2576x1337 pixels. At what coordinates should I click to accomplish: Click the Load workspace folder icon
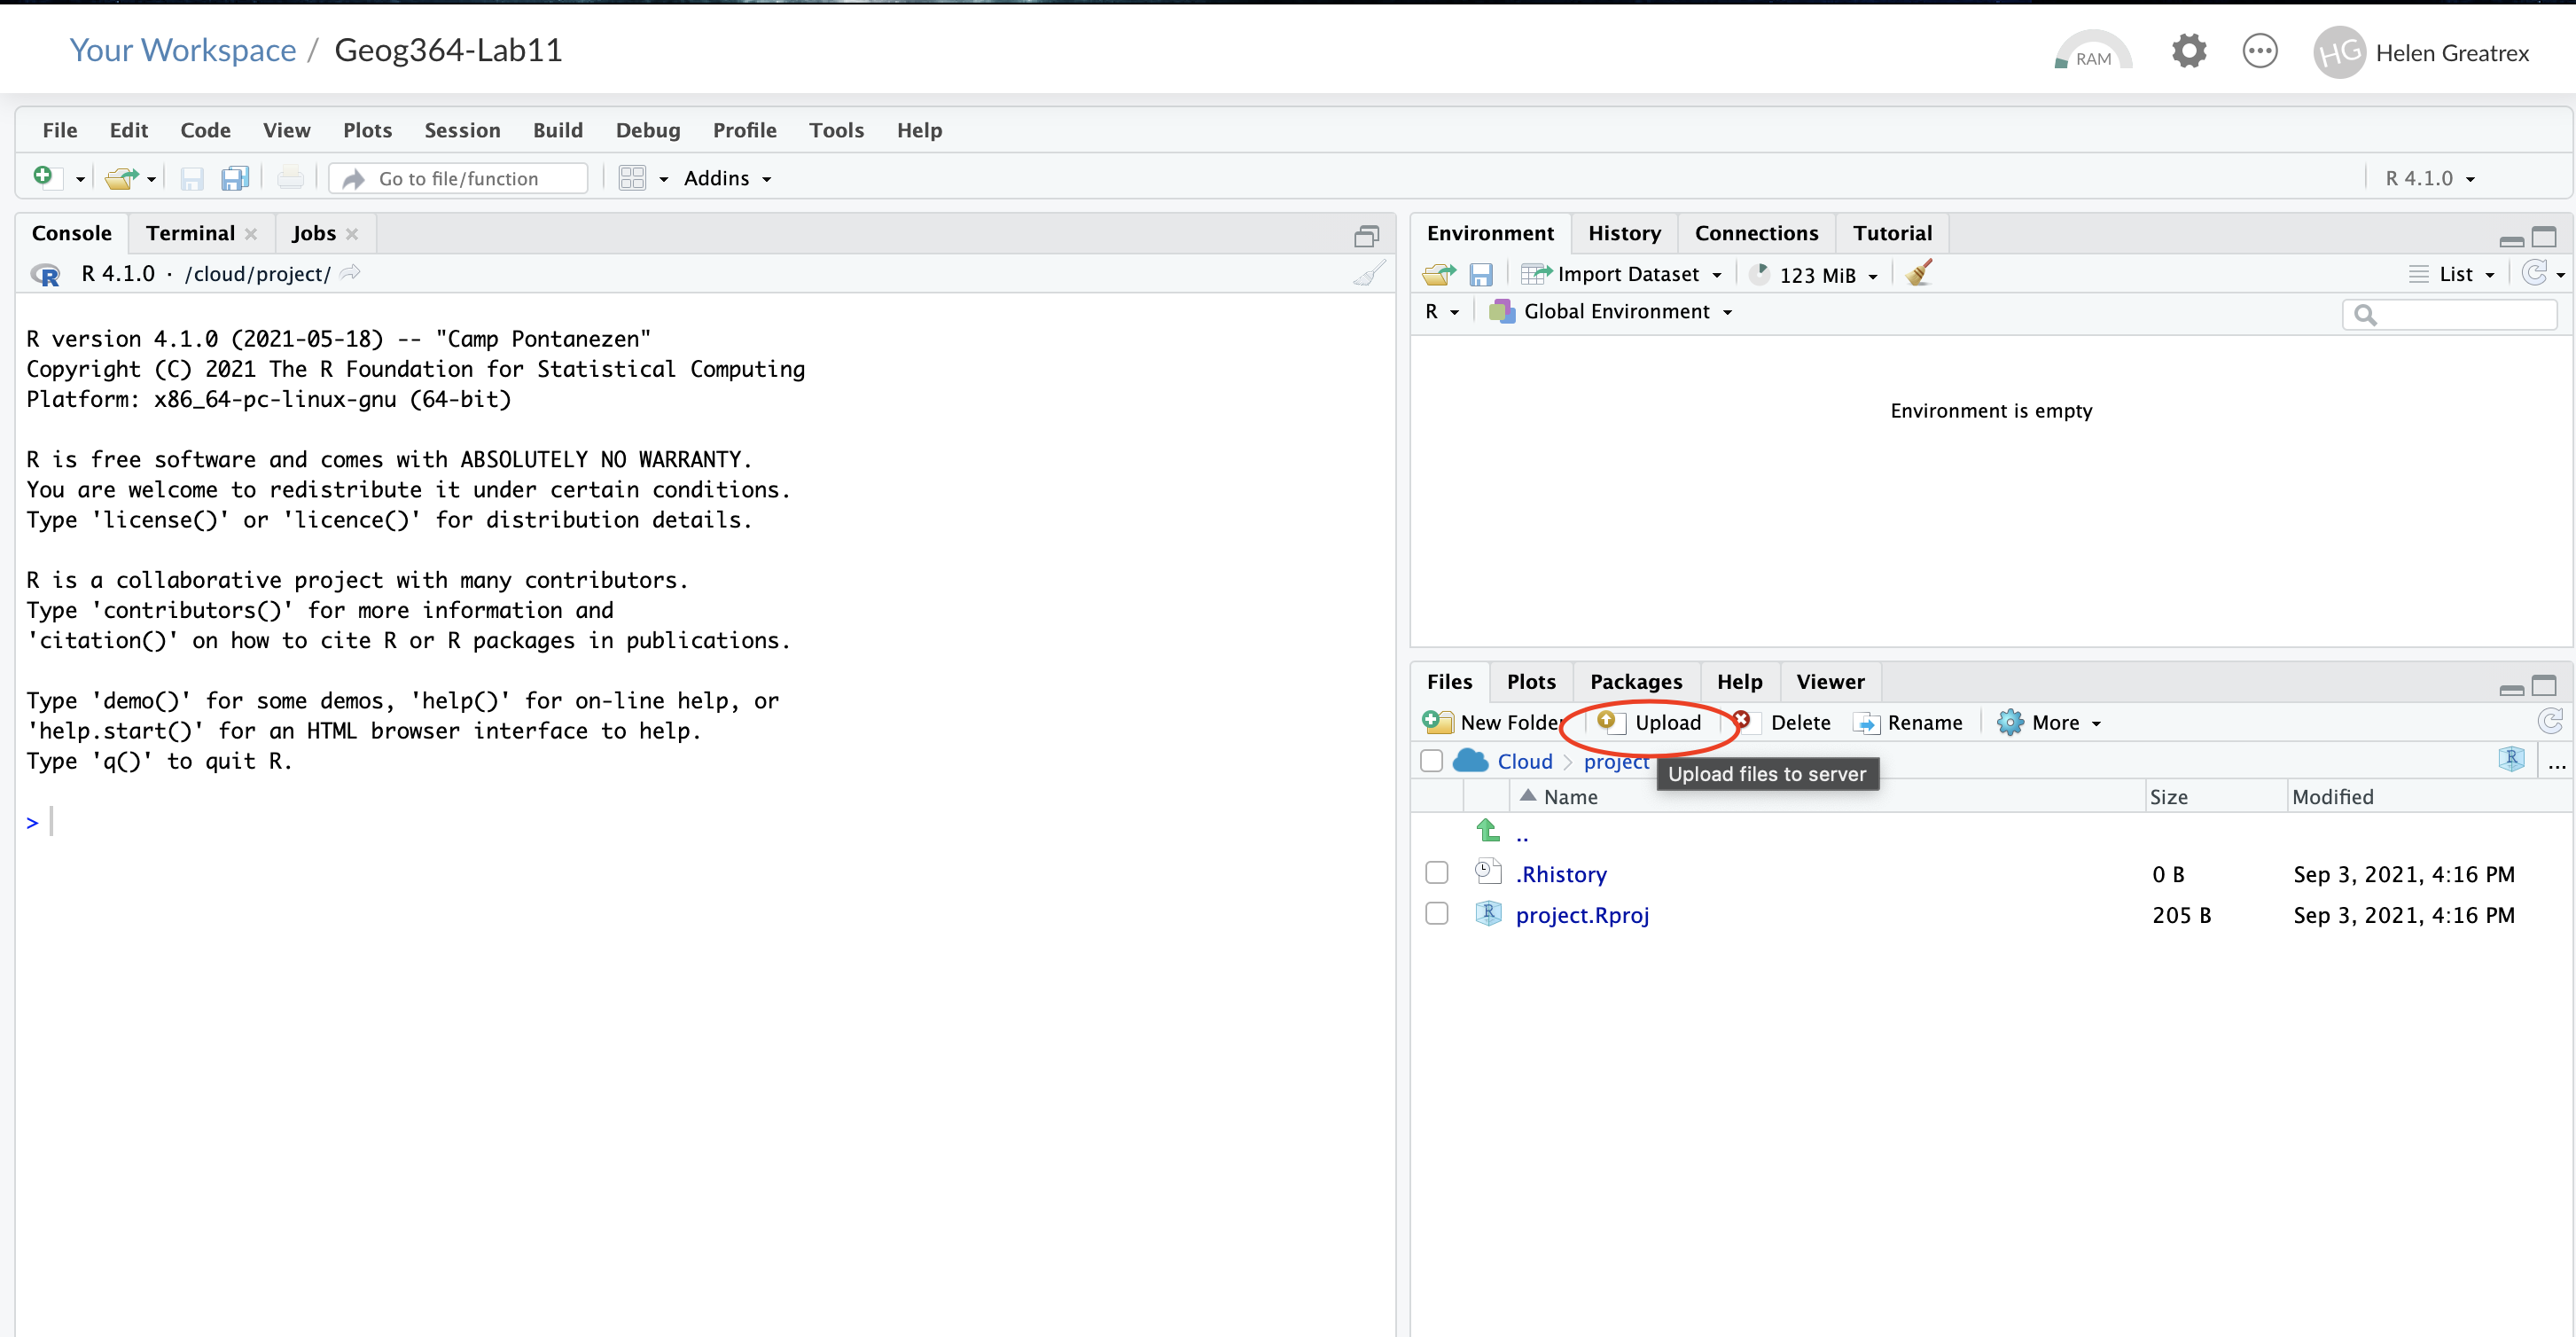[1438, 274]
